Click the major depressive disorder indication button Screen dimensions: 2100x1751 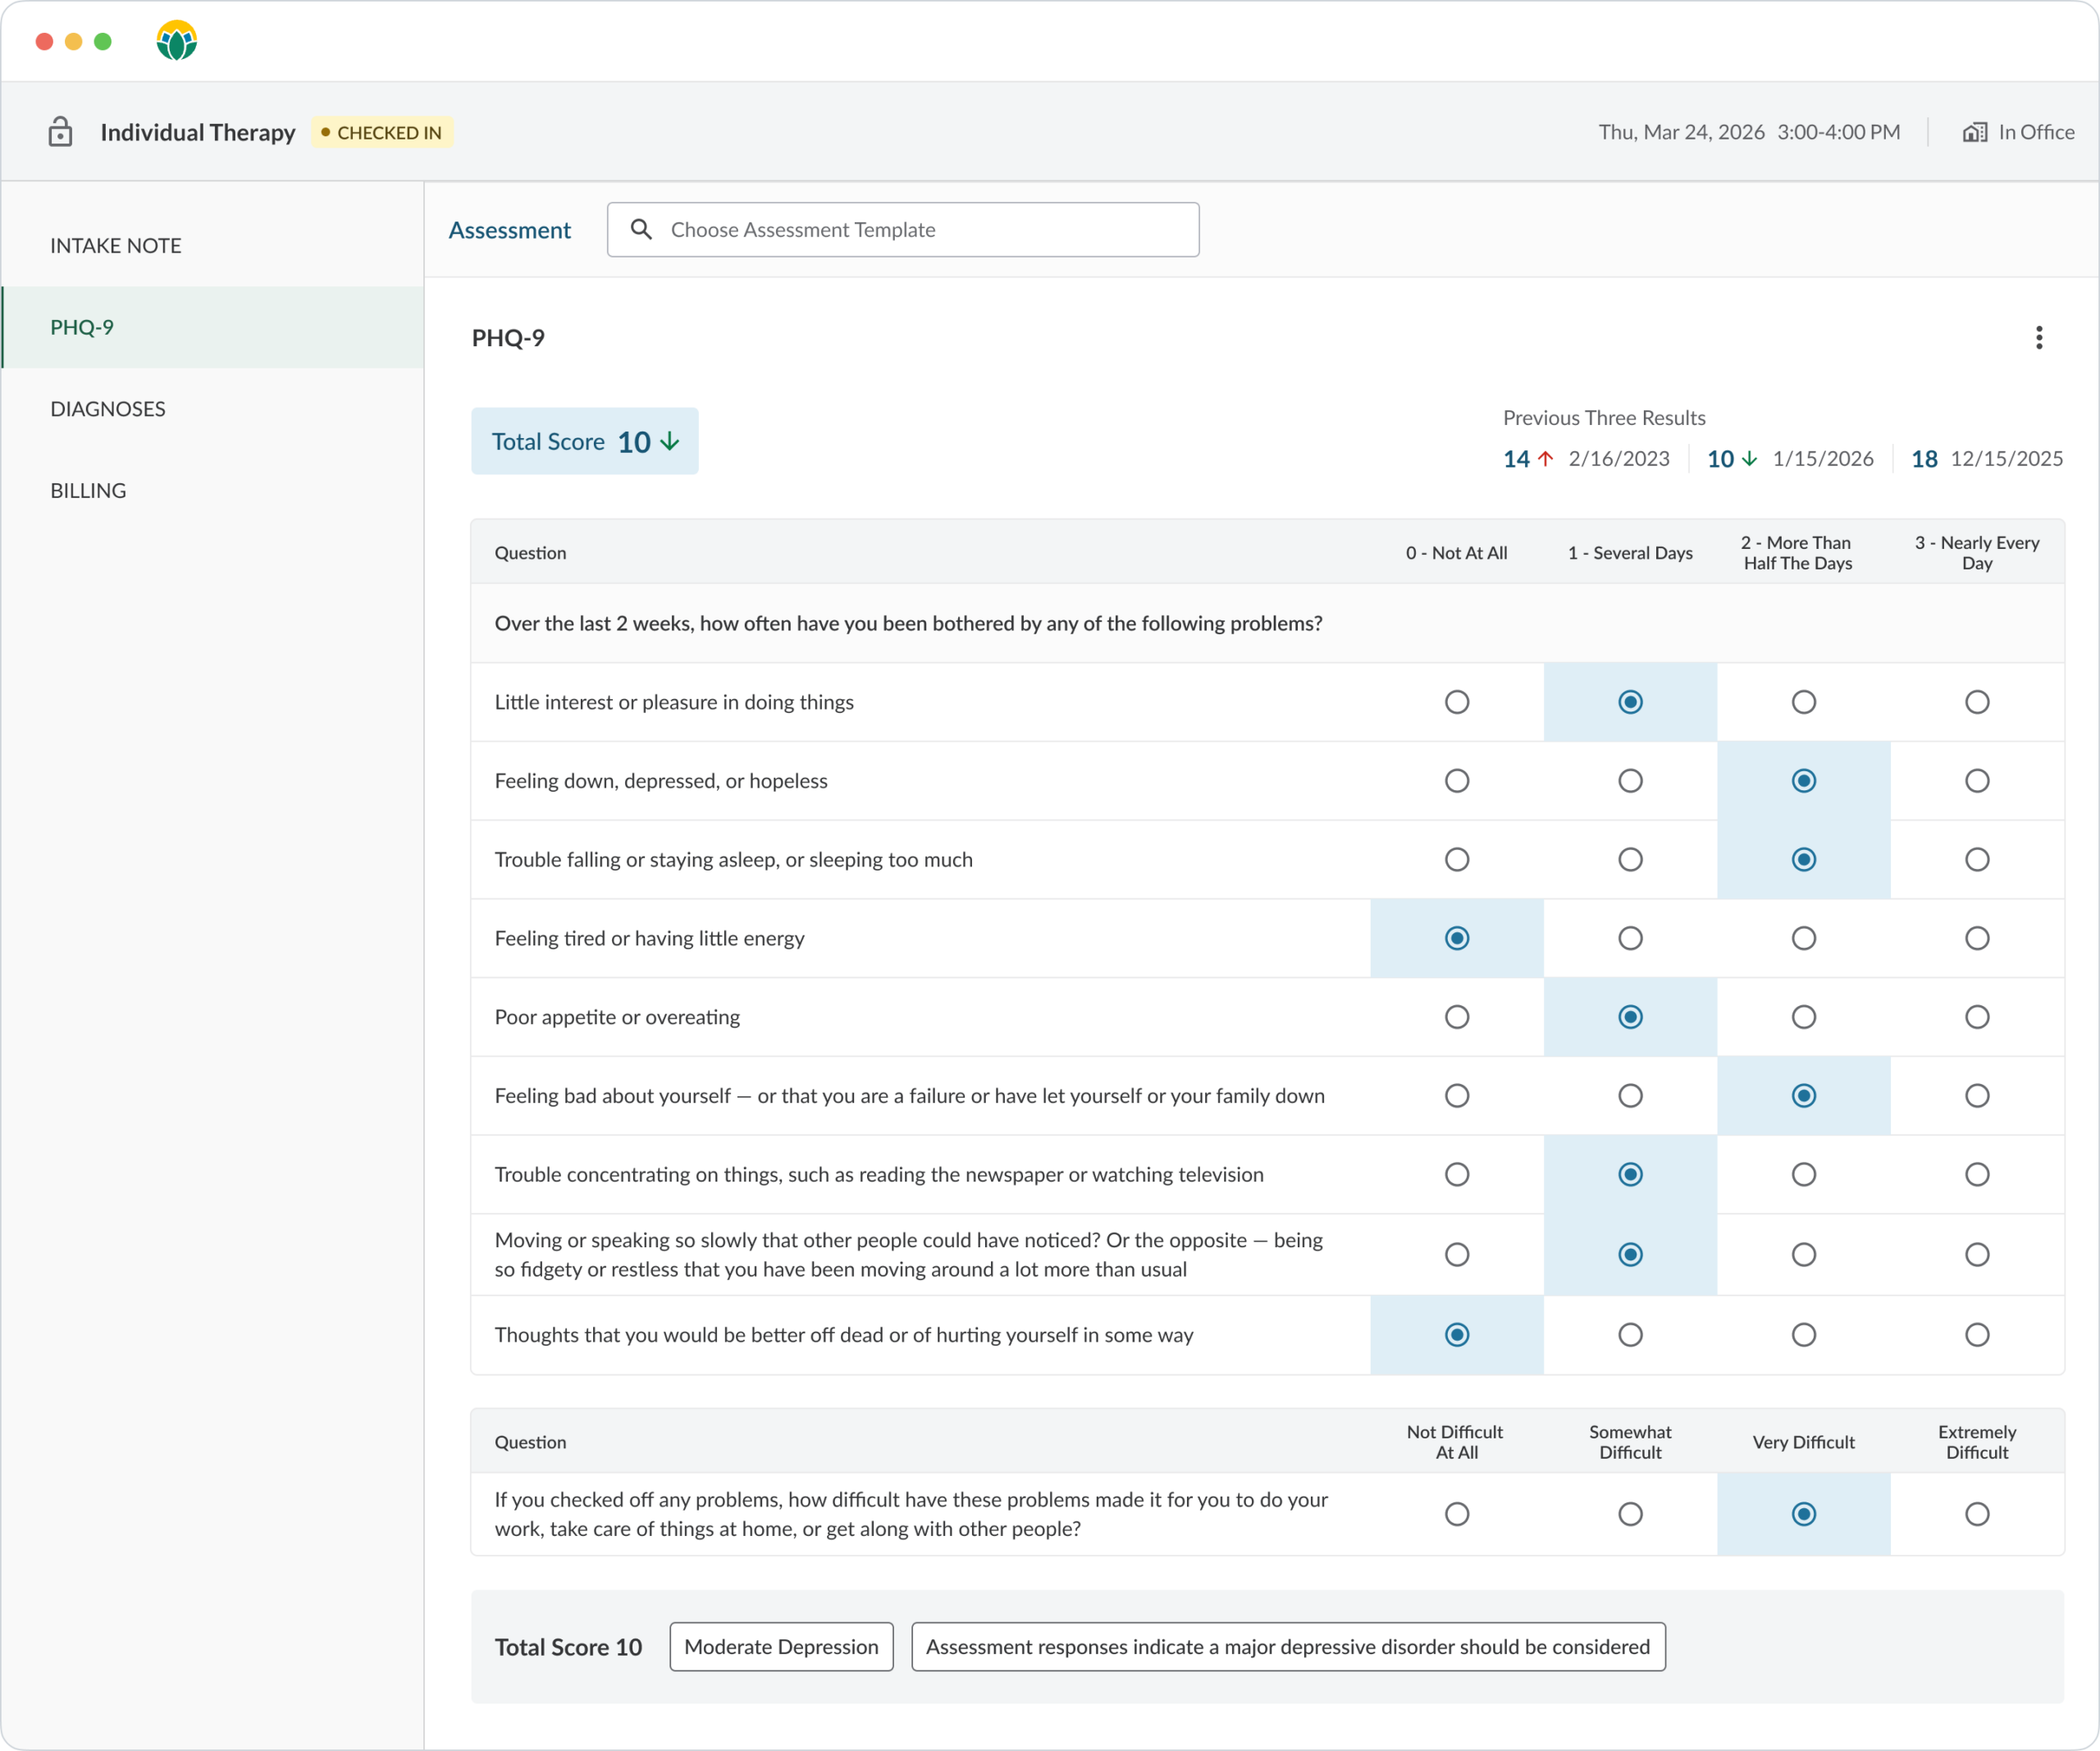tap(1287, 1647)
